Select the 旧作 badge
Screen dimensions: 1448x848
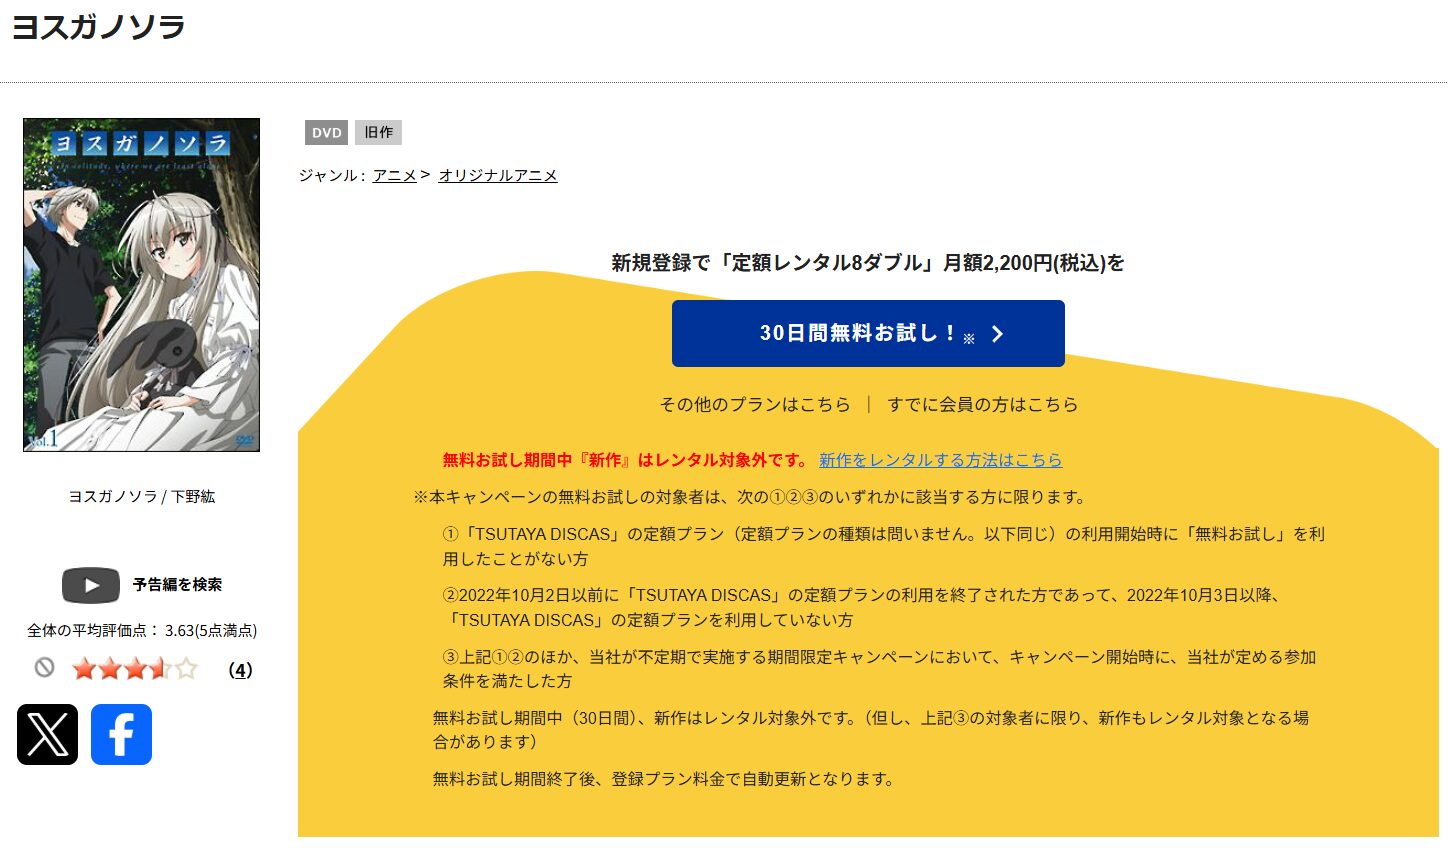point(378,132)
